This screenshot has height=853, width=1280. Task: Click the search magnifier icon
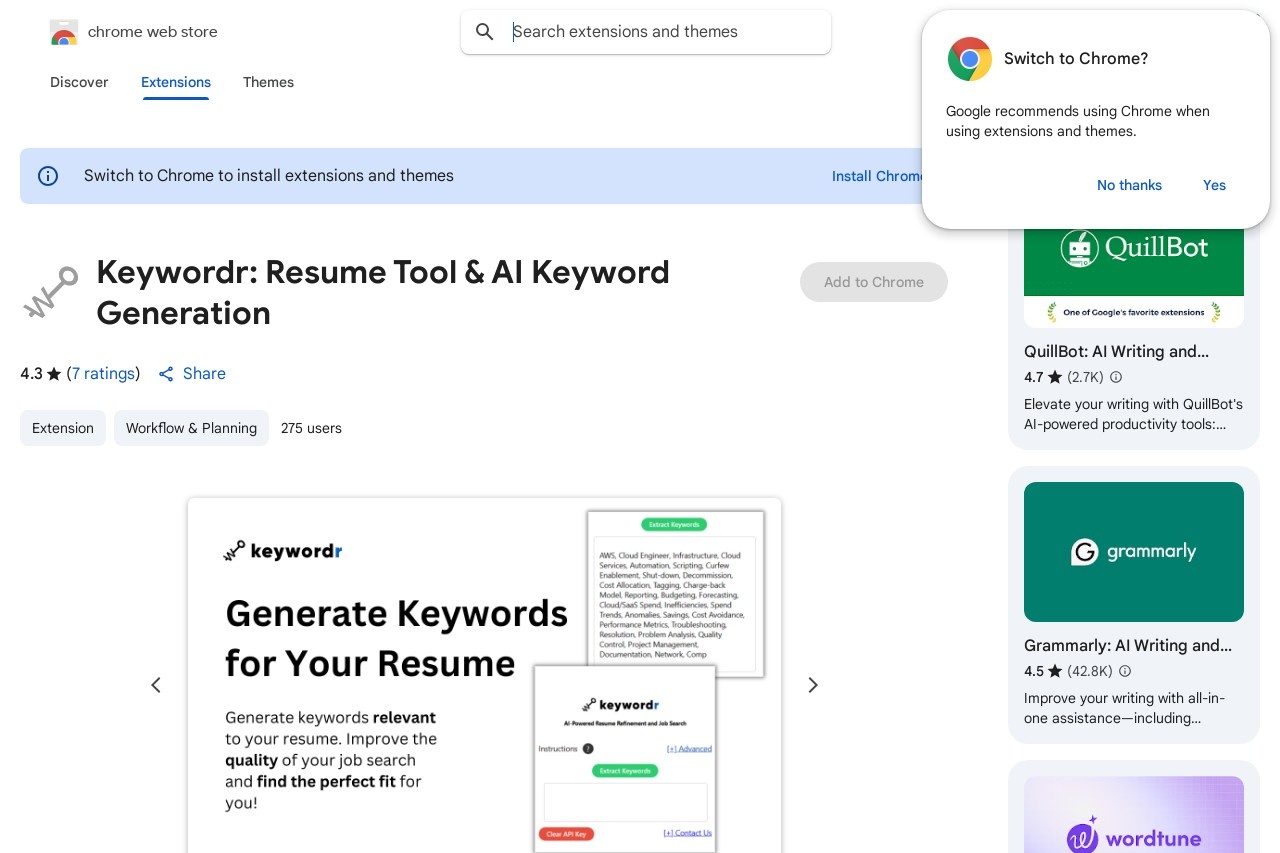(x=485, y=32)
